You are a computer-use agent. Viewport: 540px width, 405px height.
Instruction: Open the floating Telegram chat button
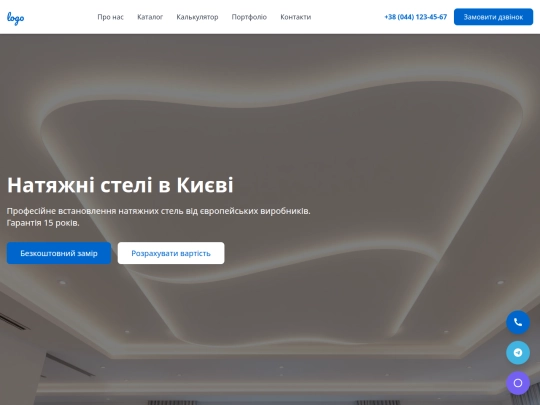[518, 352]
